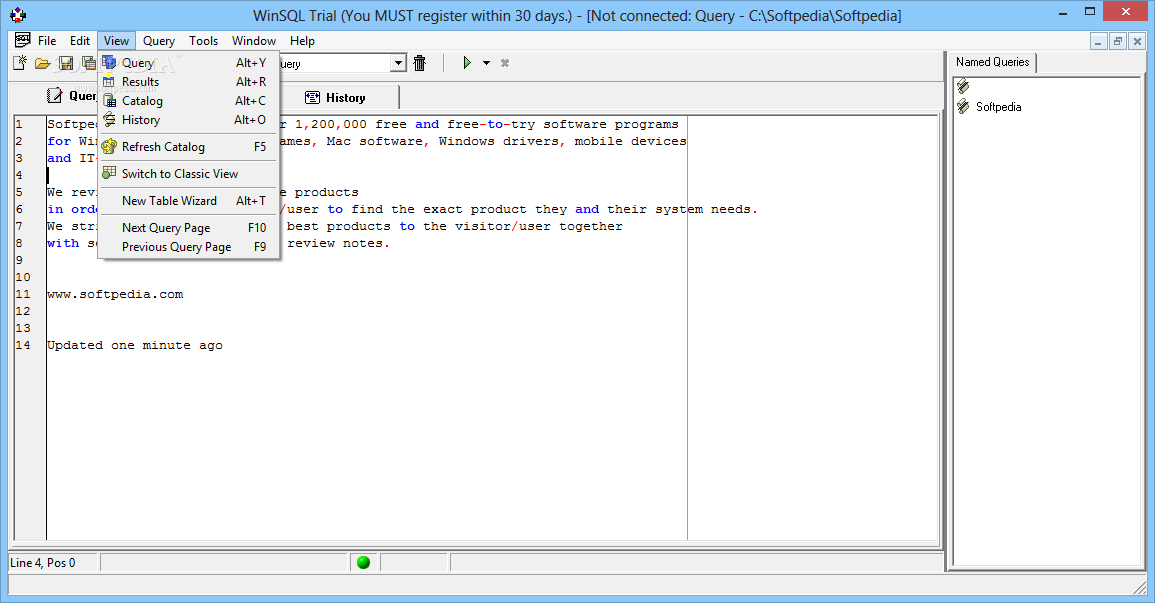Click the gray cancel query X icon
The image size is (1155, 603).
click(505, 63)
